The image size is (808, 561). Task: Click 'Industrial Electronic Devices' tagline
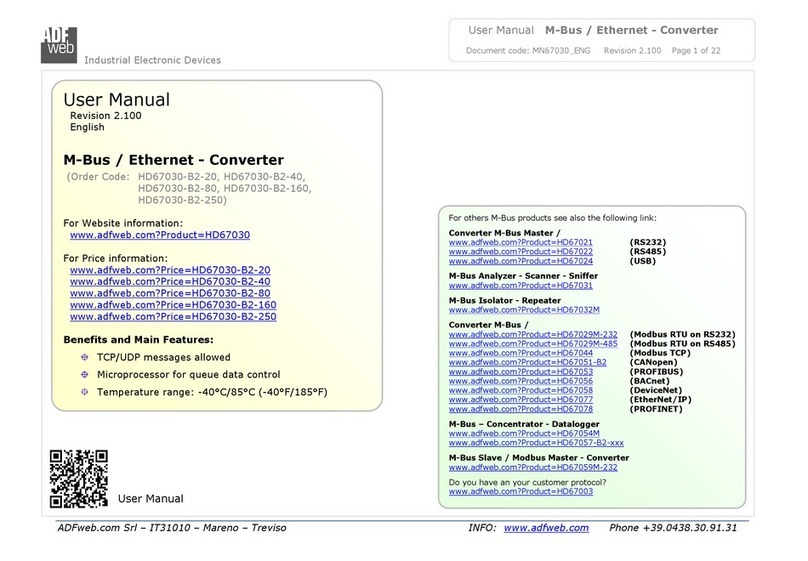[x=153, y=60]
